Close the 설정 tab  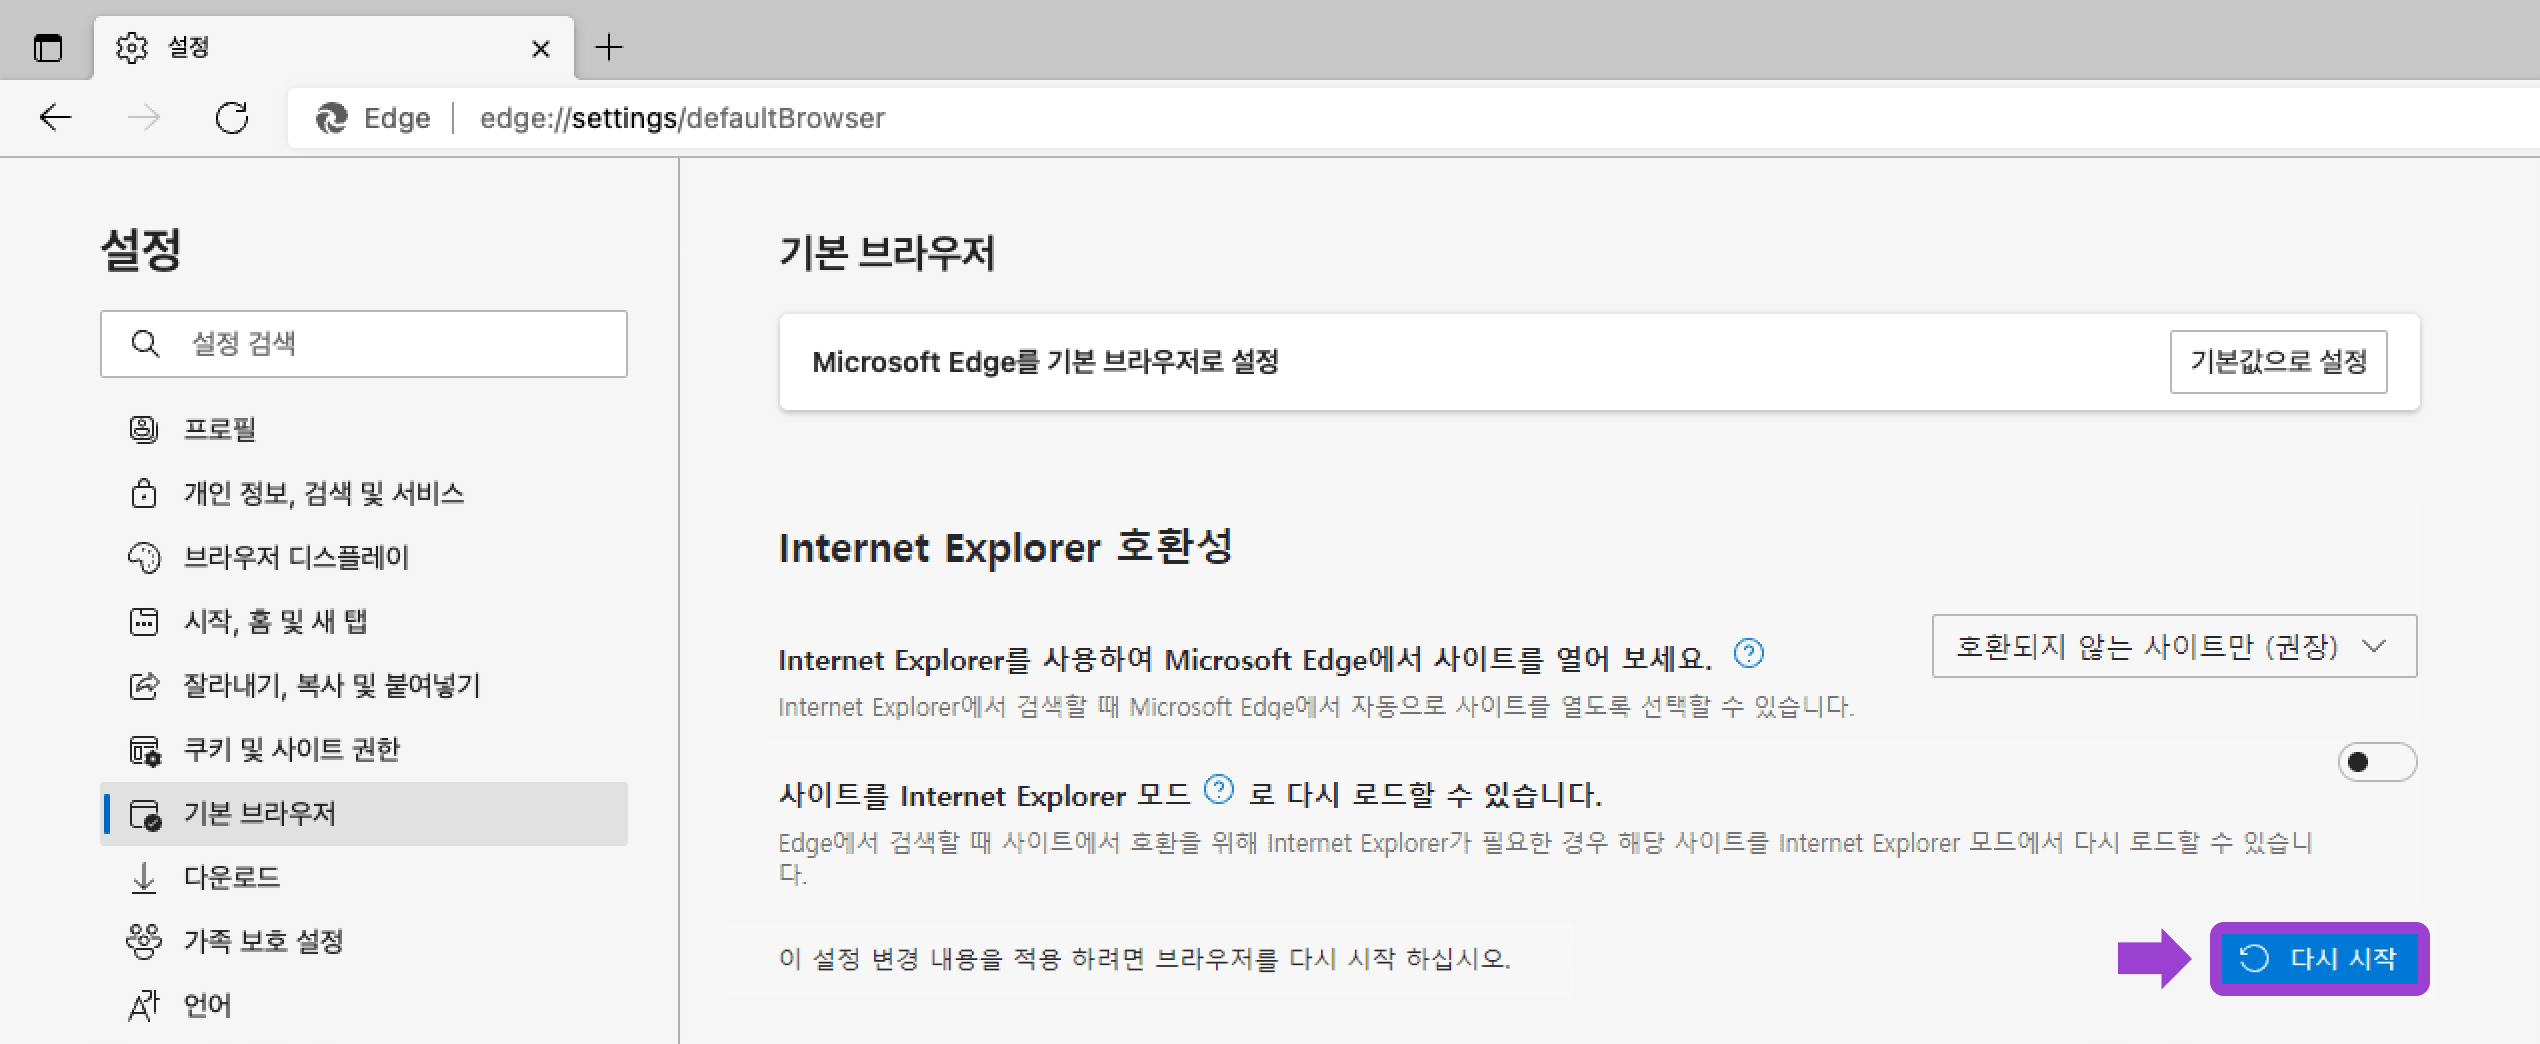coord(540,48)
